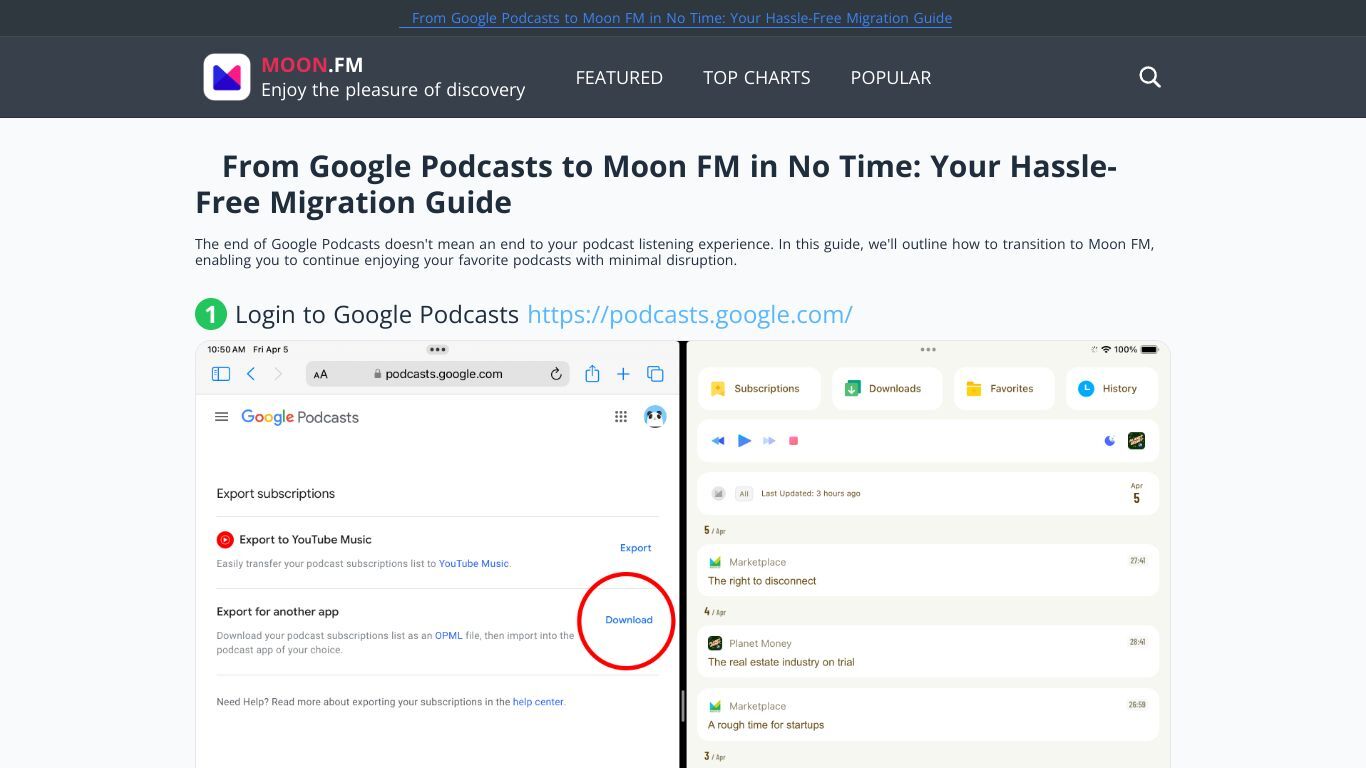Open the help center link
Screen dimensions: 1366x768
pyautogui.click(x=538, y=702)
